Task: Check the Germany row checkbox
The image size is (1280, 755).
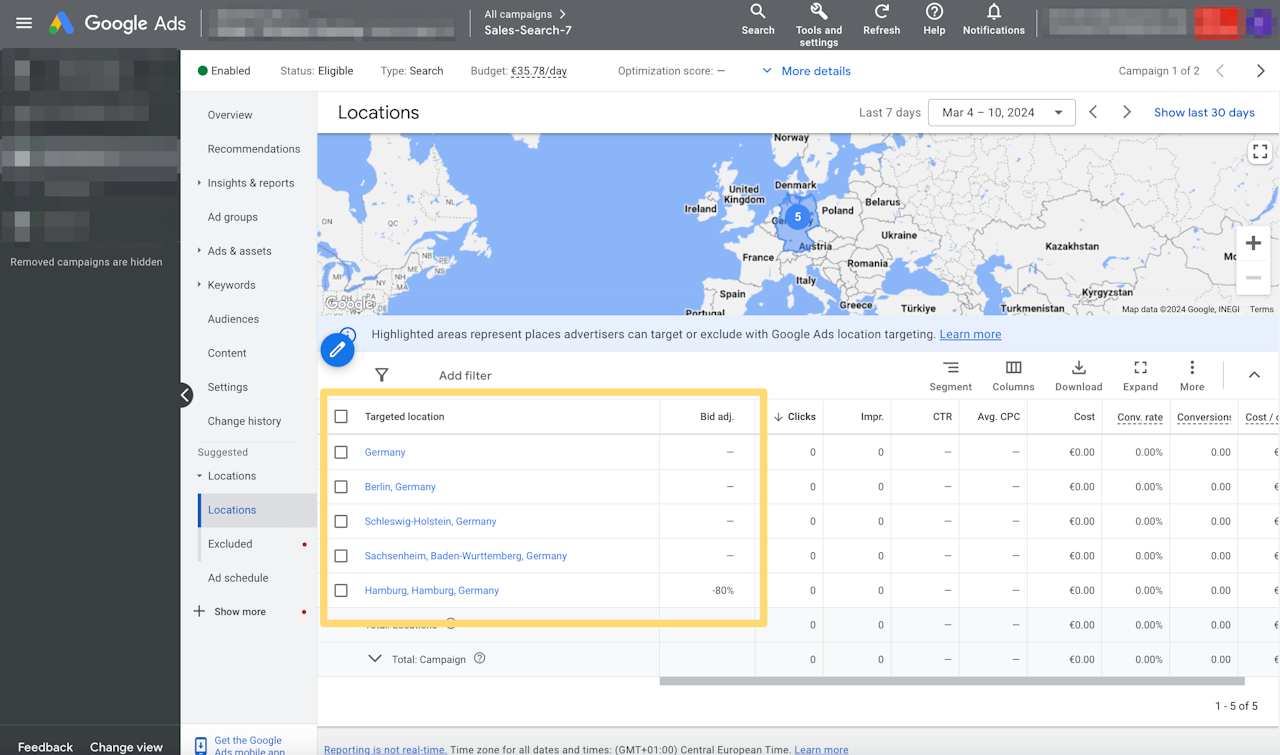Action: [341, 453]
